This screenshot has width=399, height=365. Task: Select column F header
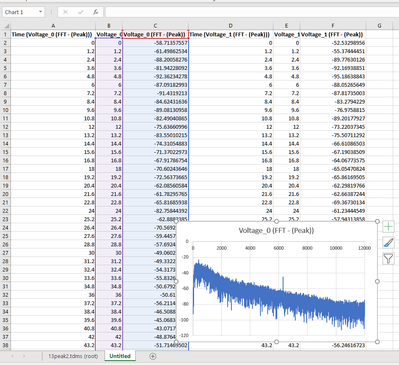333,26
